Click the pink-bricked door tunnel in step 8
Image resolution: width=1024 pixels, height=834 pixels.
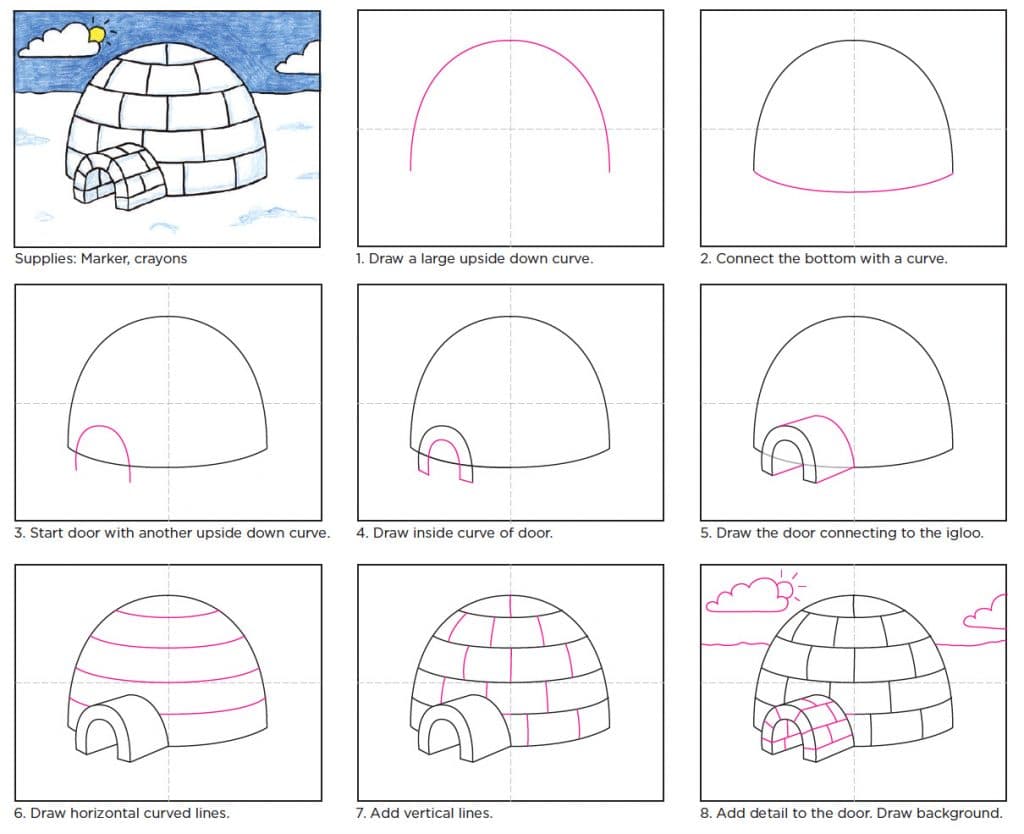[x=807, y=728]
